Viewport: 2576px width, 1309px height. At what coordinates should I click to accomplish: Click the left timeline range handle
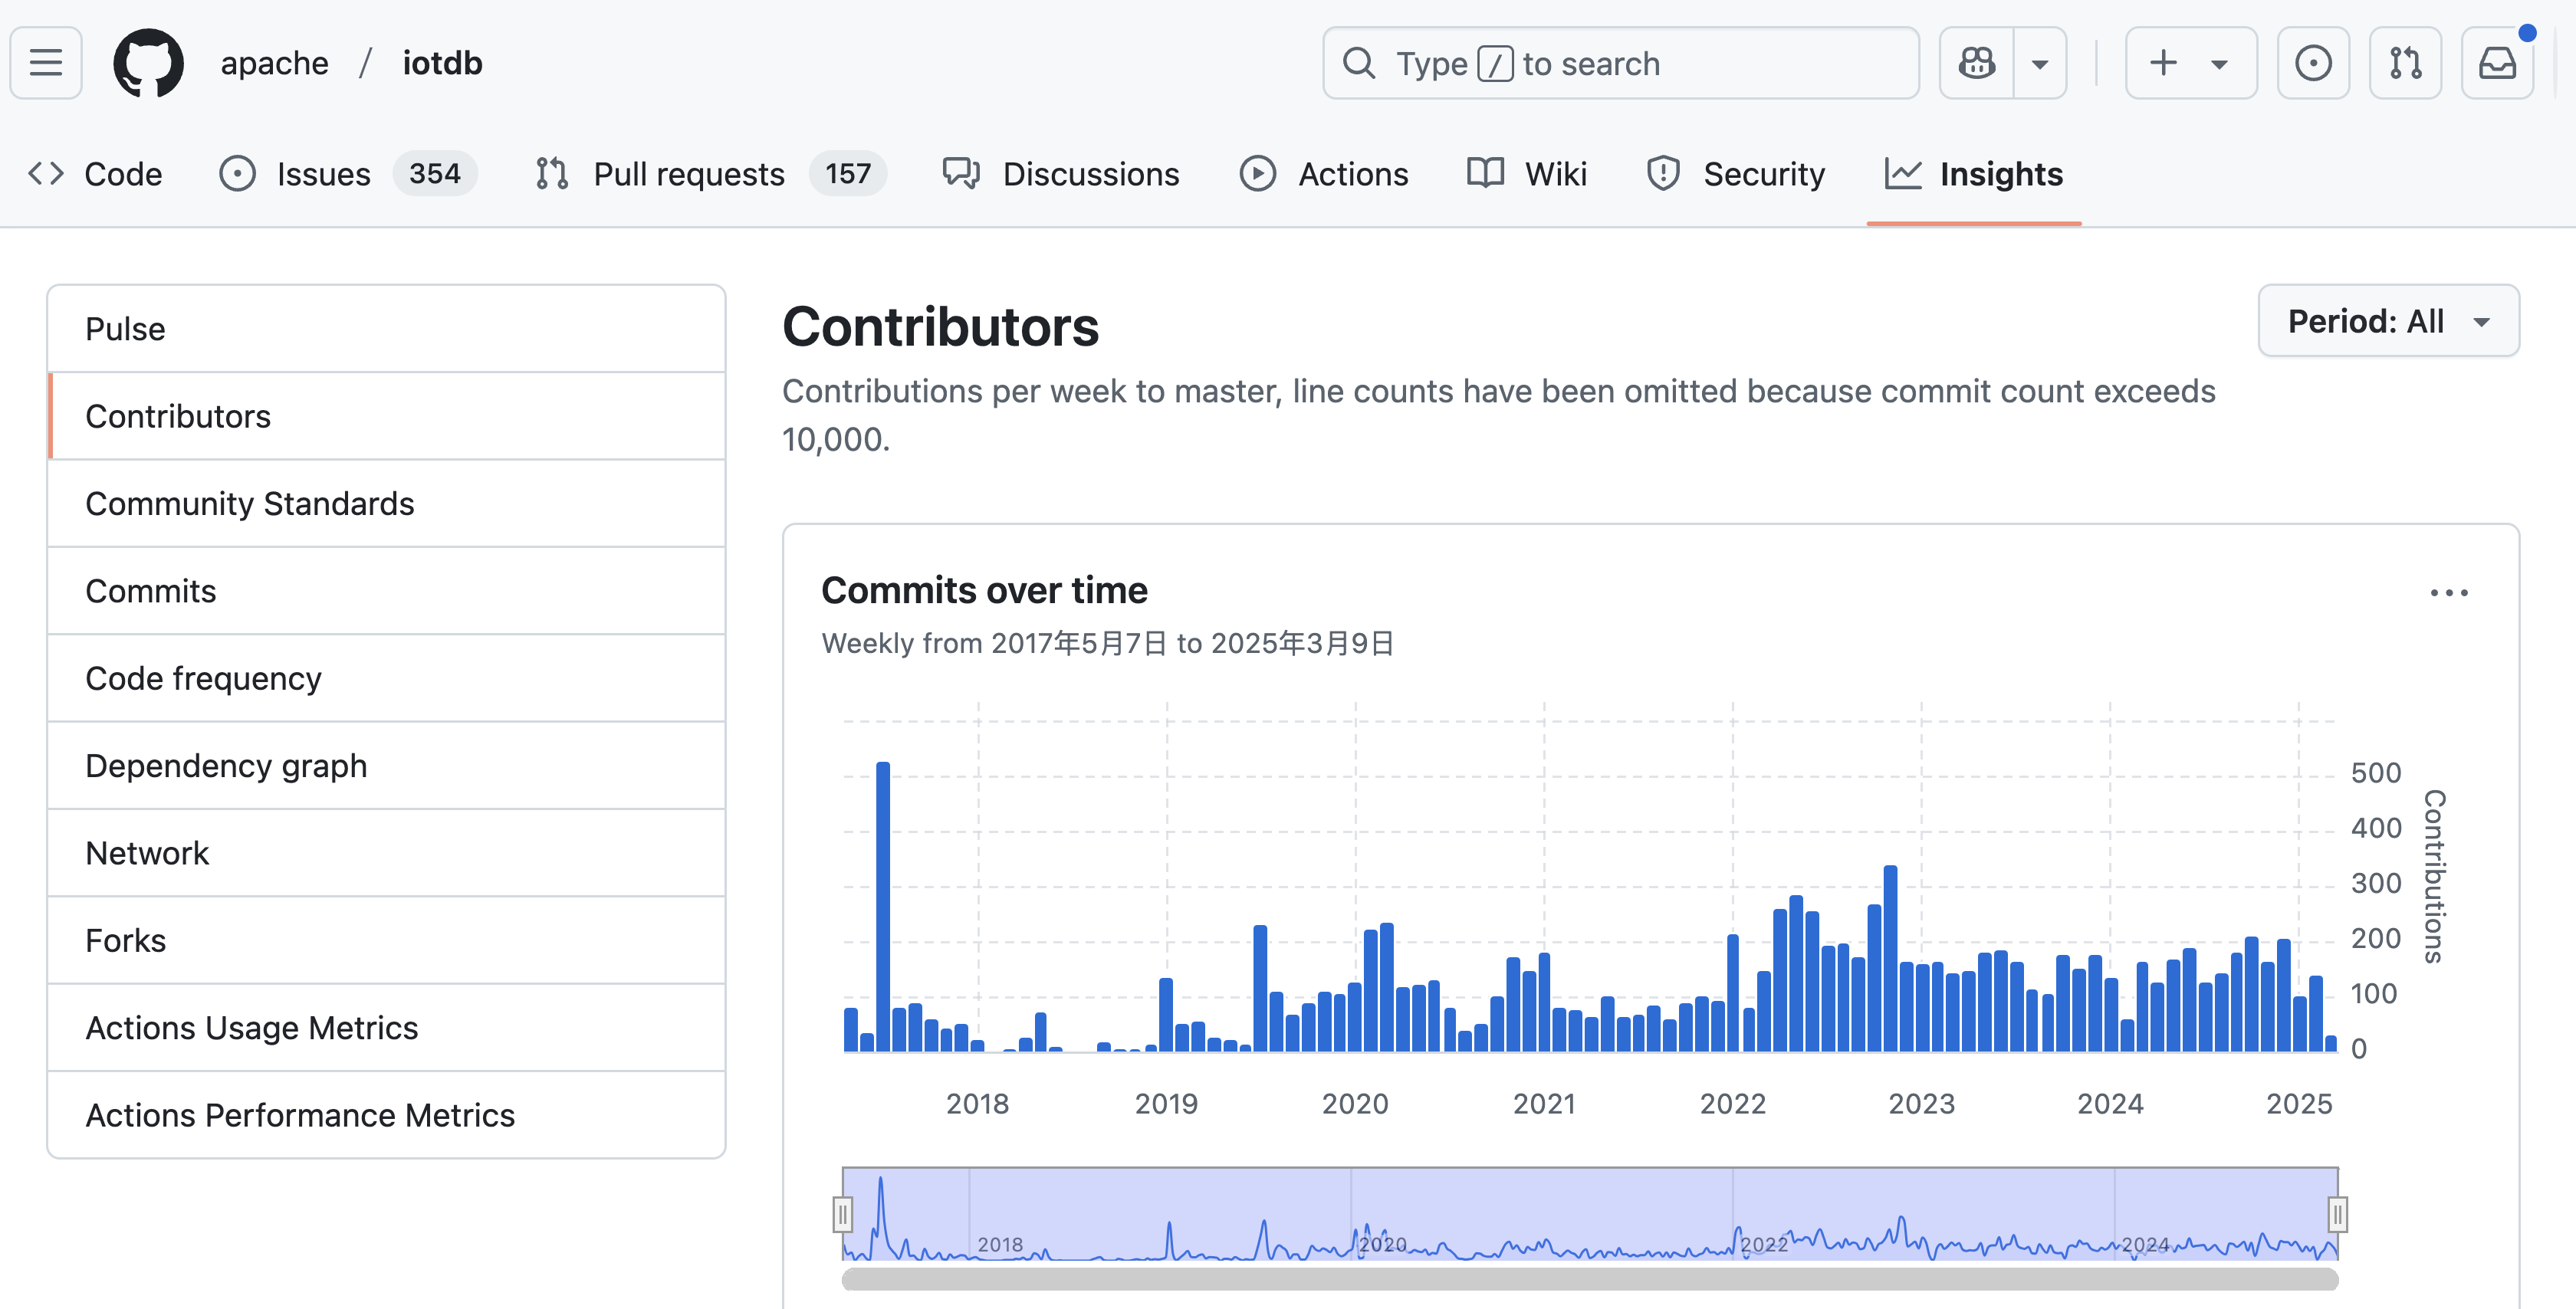pyautogui.click(x=843, y=1214)
